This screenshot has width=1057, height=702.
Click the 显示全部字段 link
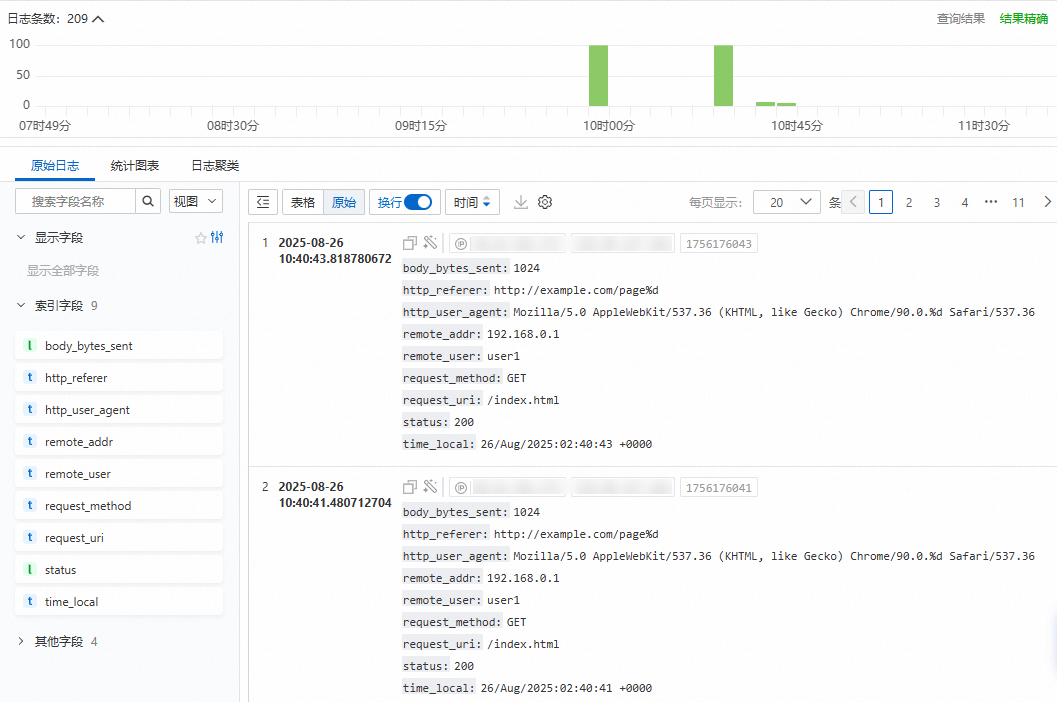[x=63, y=270]
